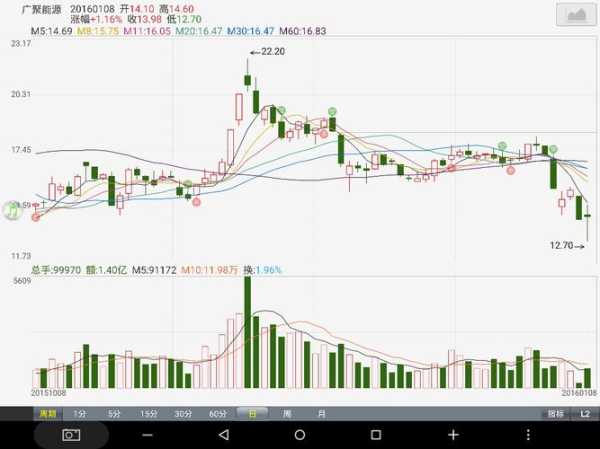Image resolution: width=600 pixels, height=449 pixels.
Task: Tap the M30:16.47 moving average label
Action: [x=251, y=31]
